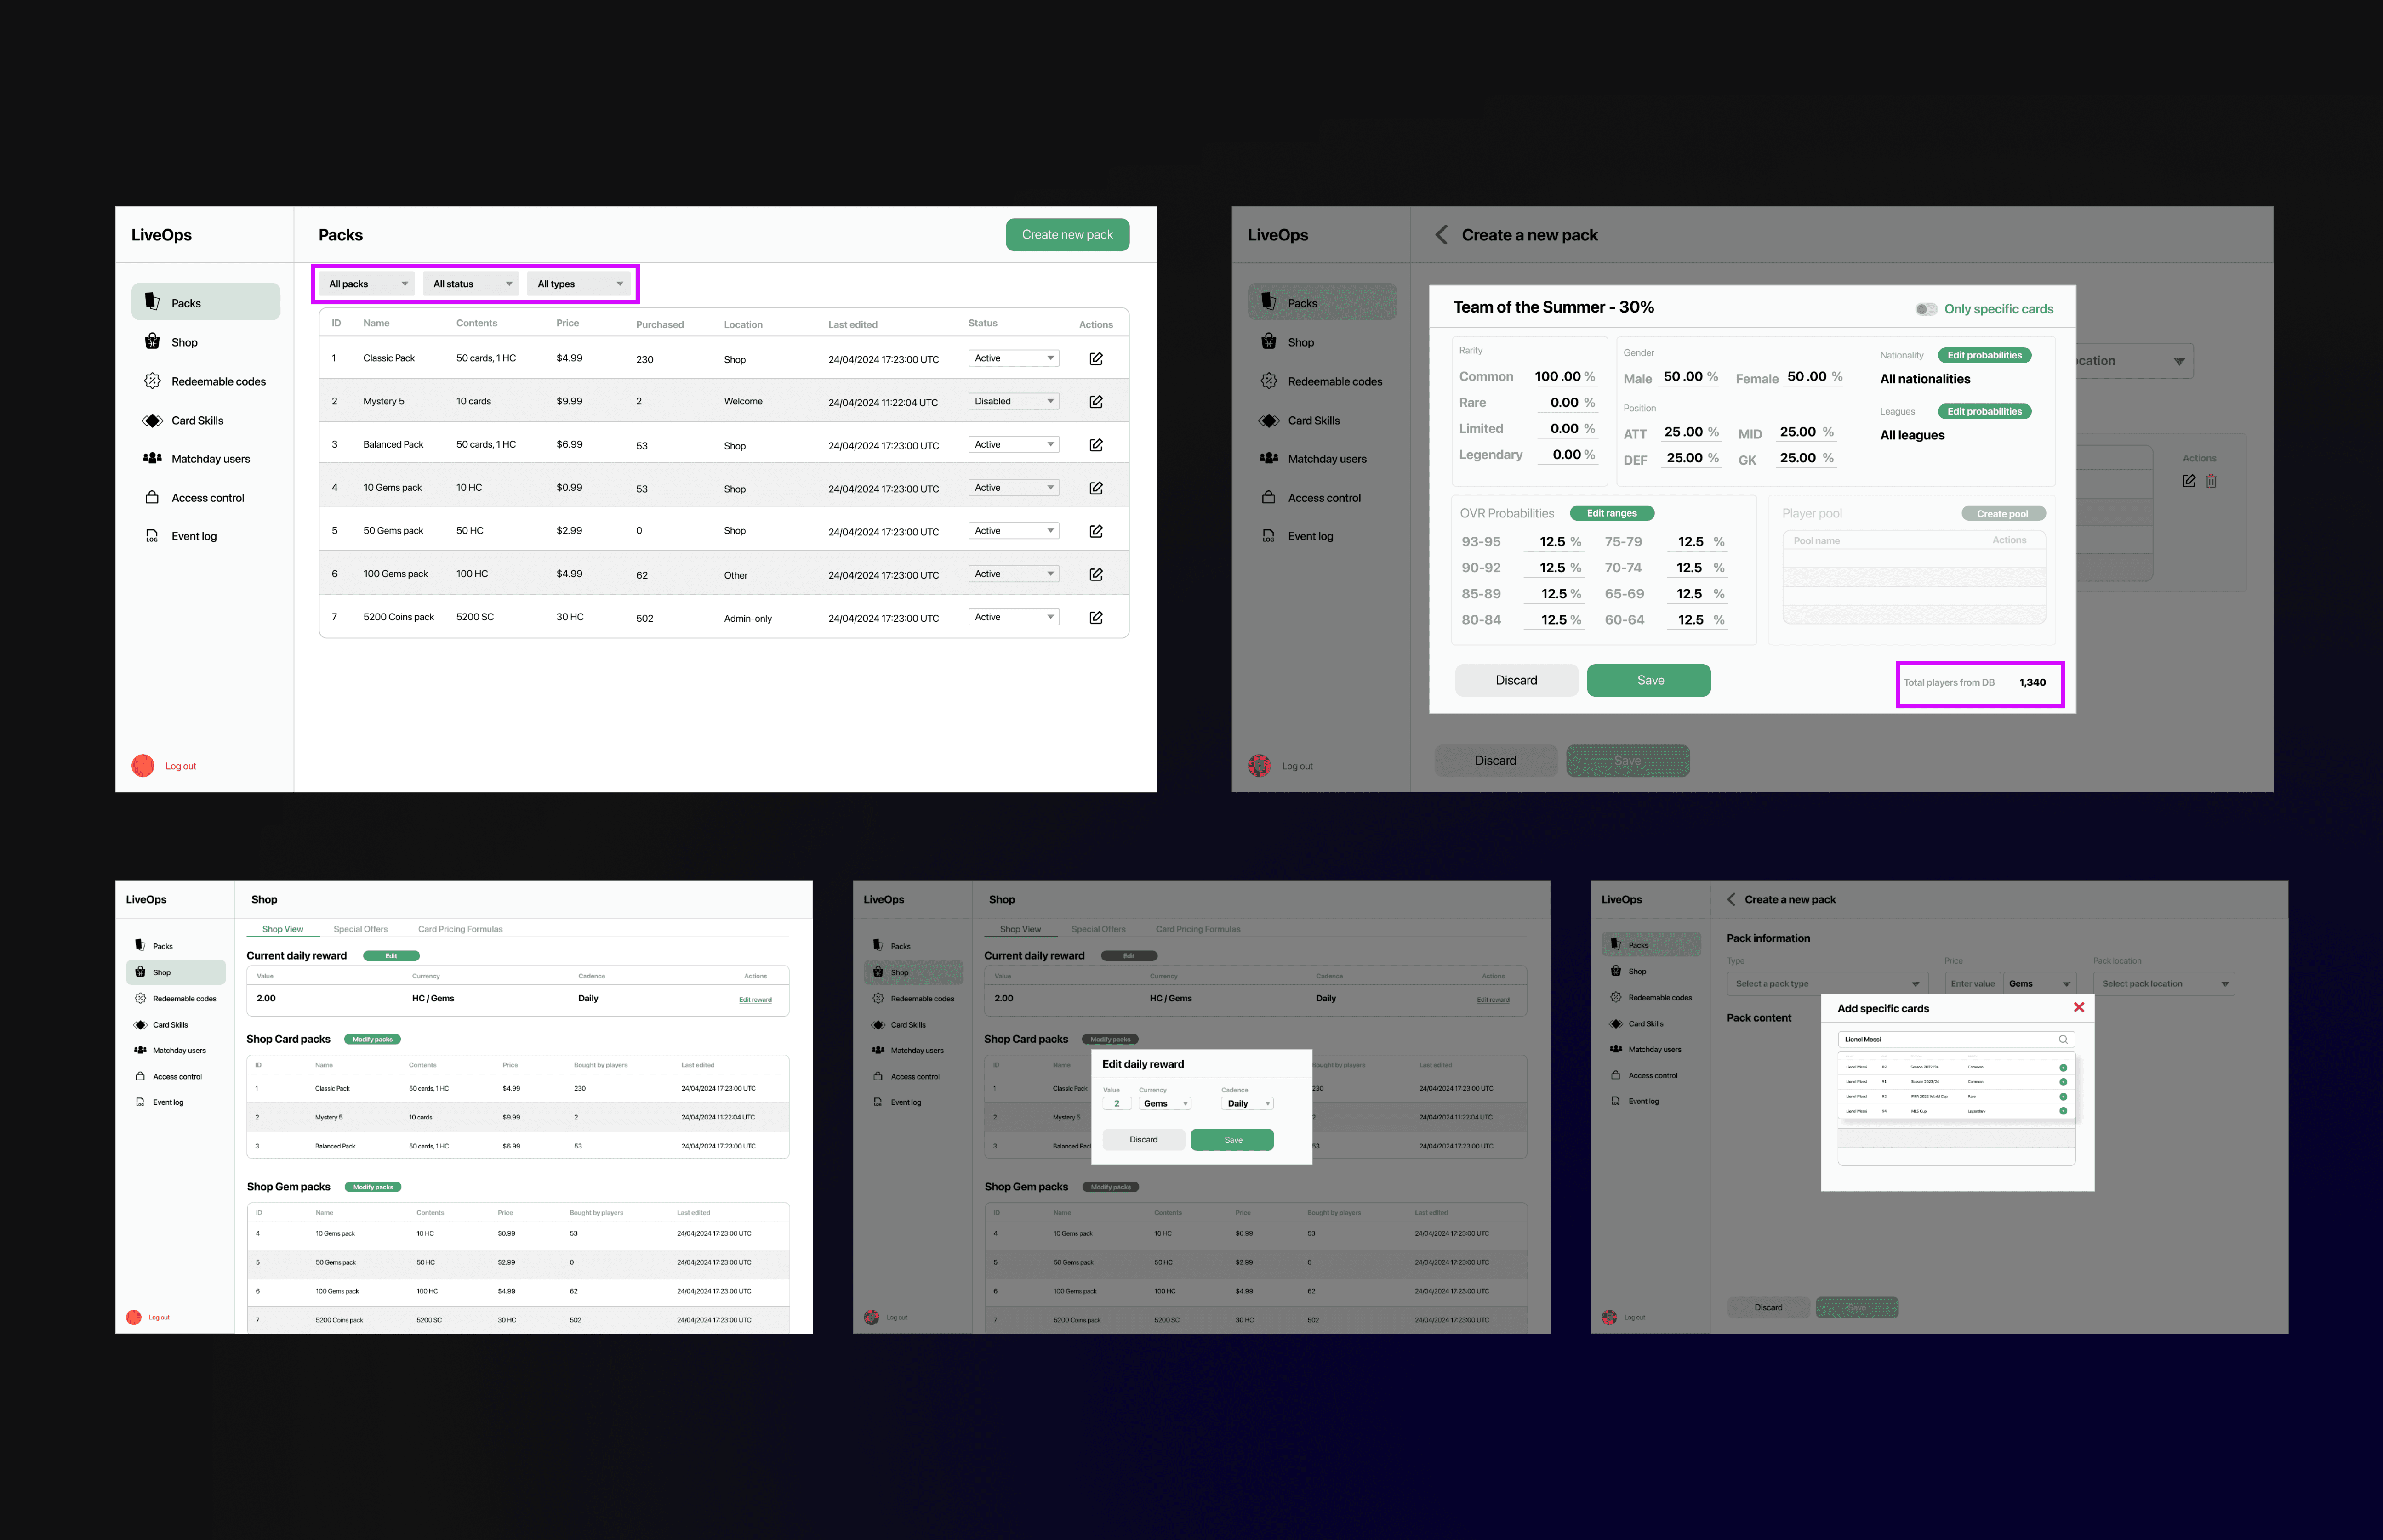This screenshot has width=2383, height=1540.
Task: Open Card Pricing Formulas tab in undimmed Shop
Action: (x=460, y=929)
